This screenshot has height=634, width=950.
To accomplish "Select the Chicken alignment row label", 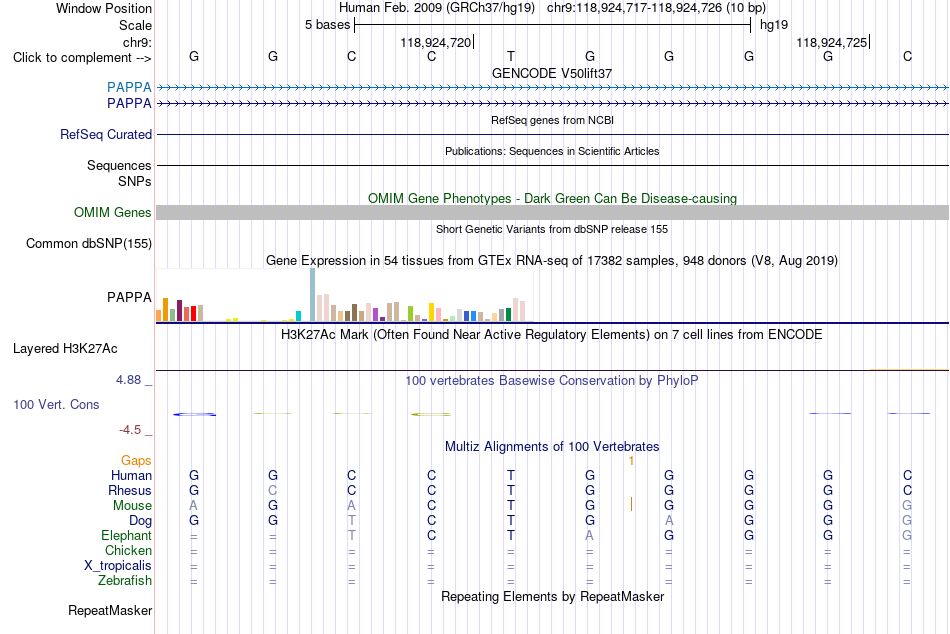I will pos(128,550).
